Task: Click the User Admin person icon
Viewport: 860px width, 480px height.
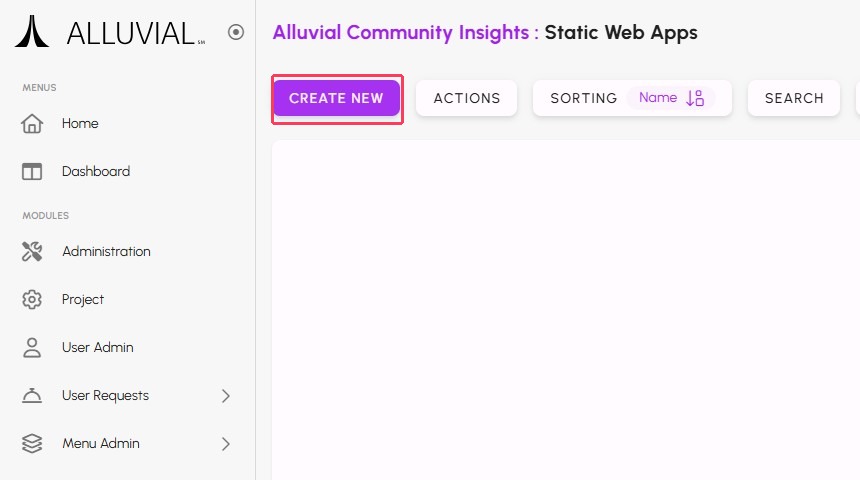Action: tap(32, 348)
